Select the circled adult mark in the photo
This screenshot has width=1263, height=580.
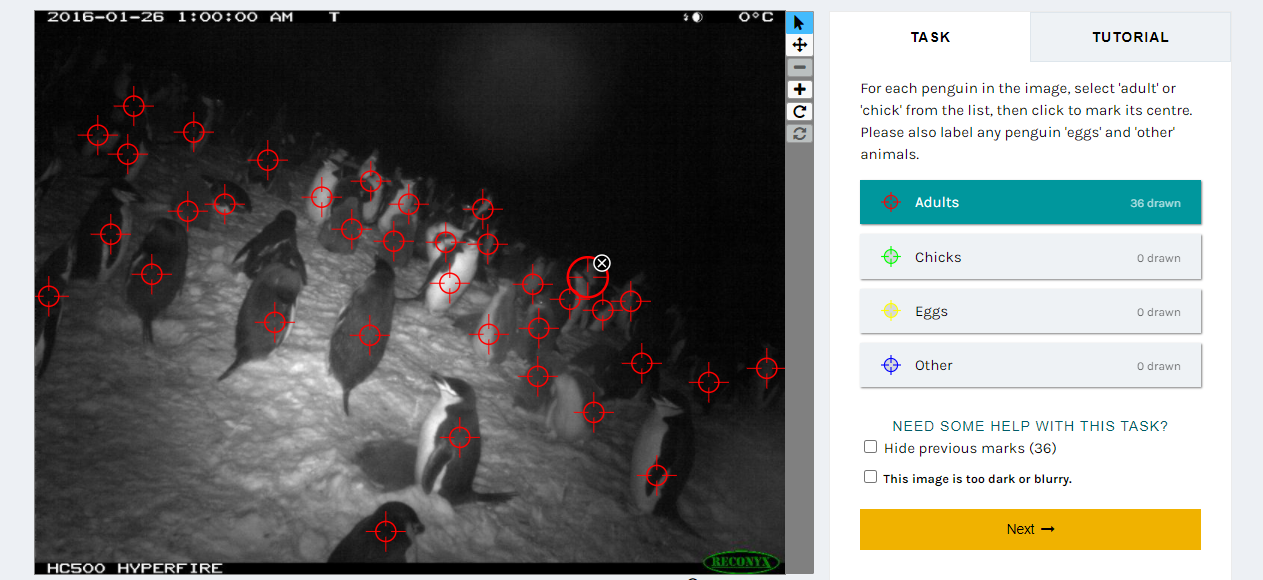pyautogui.click(x=587, y=277)
